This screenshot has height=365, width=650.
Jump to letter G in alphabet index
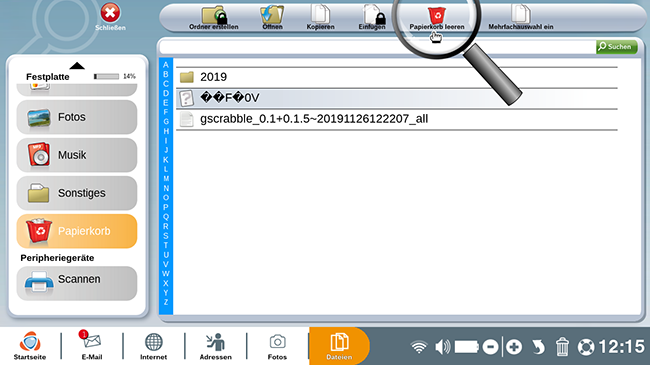(166, 122)
